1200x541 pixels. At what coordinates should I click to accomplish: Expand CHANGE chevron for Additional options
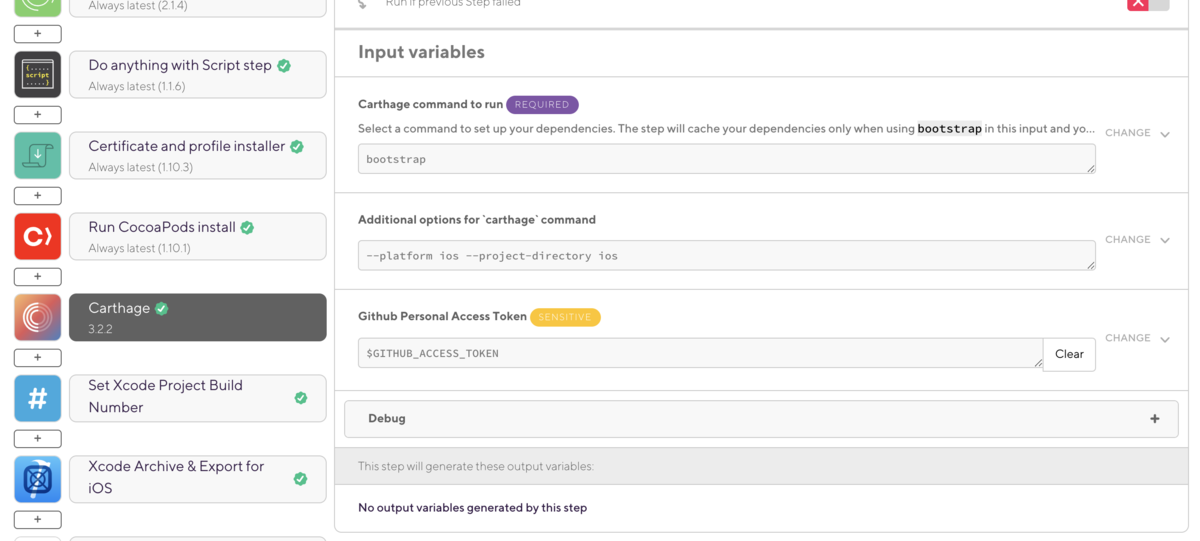(1165, 240)
